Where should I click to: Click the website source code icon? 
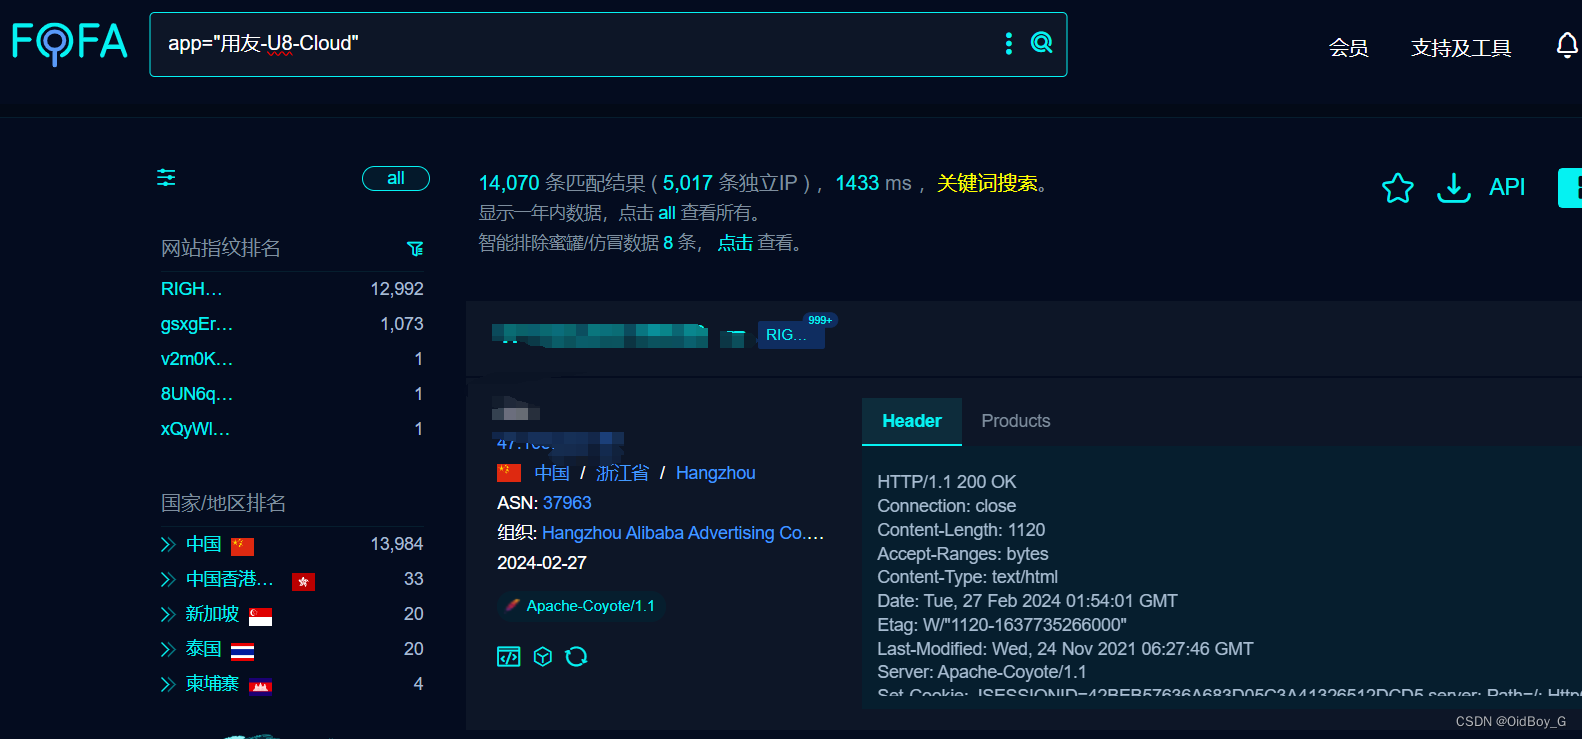tap(508, 656)
